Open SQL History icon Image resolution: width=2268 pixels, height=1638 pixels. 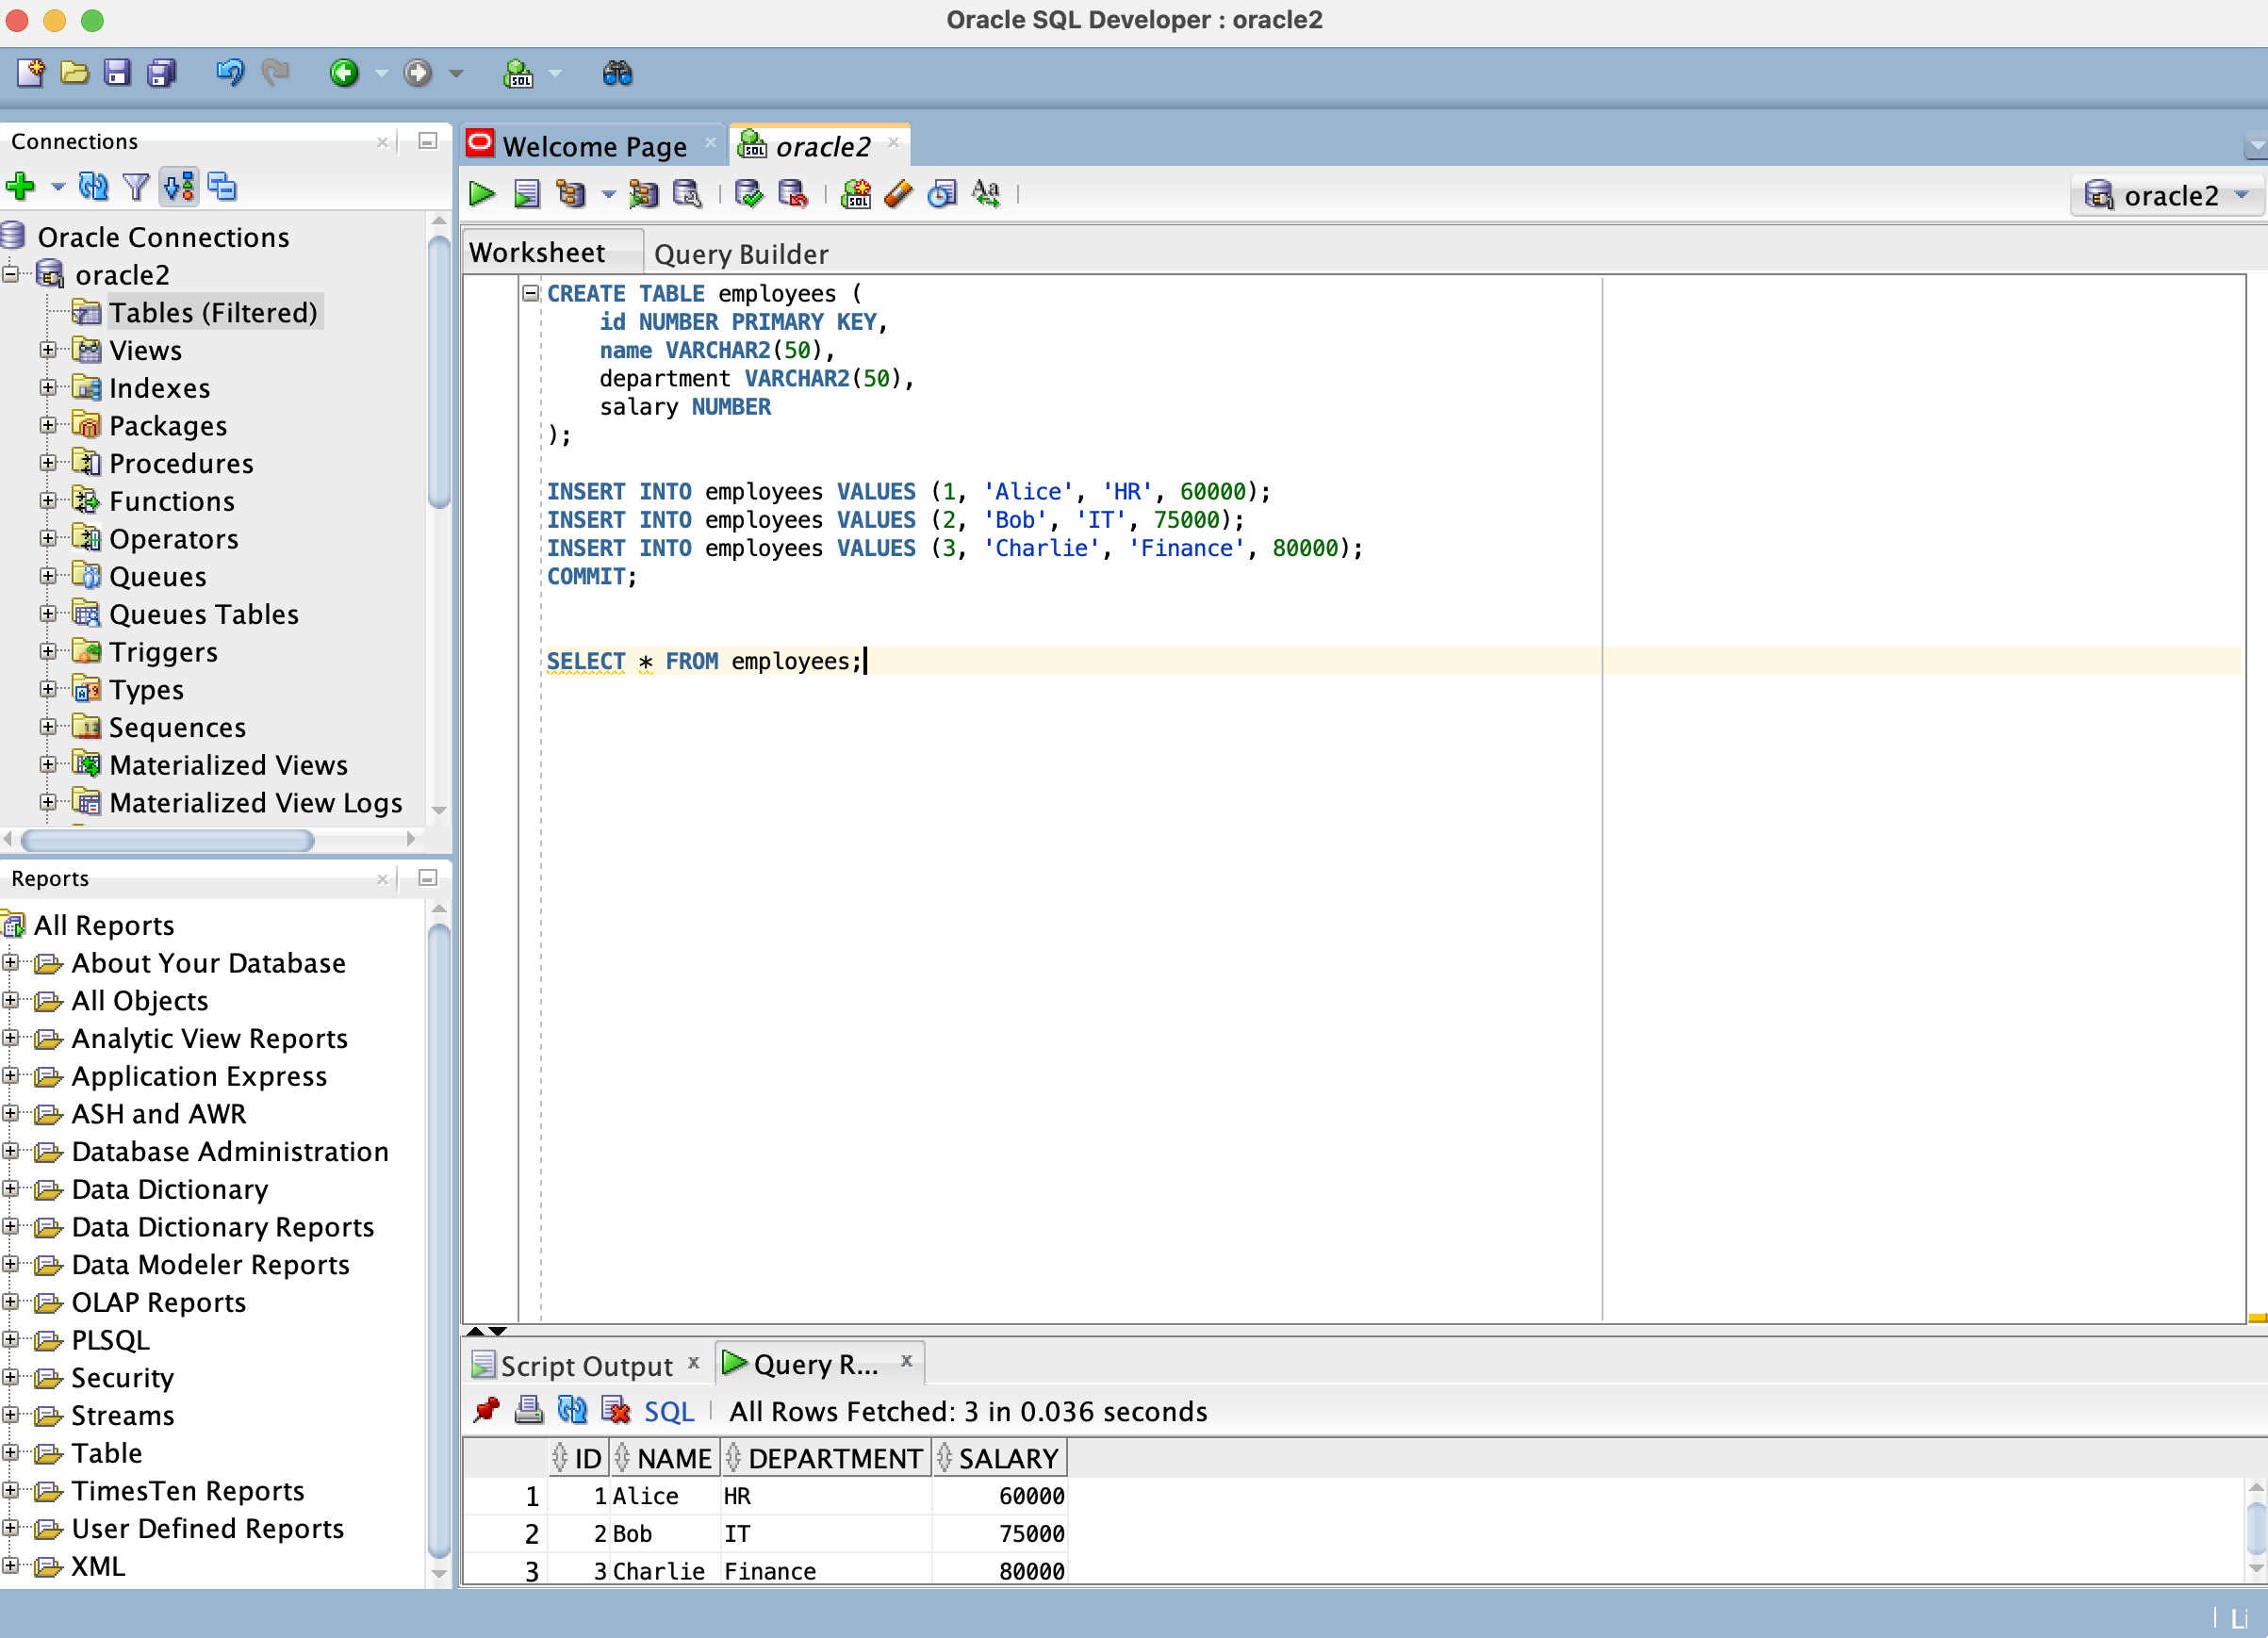pos(942,194)
